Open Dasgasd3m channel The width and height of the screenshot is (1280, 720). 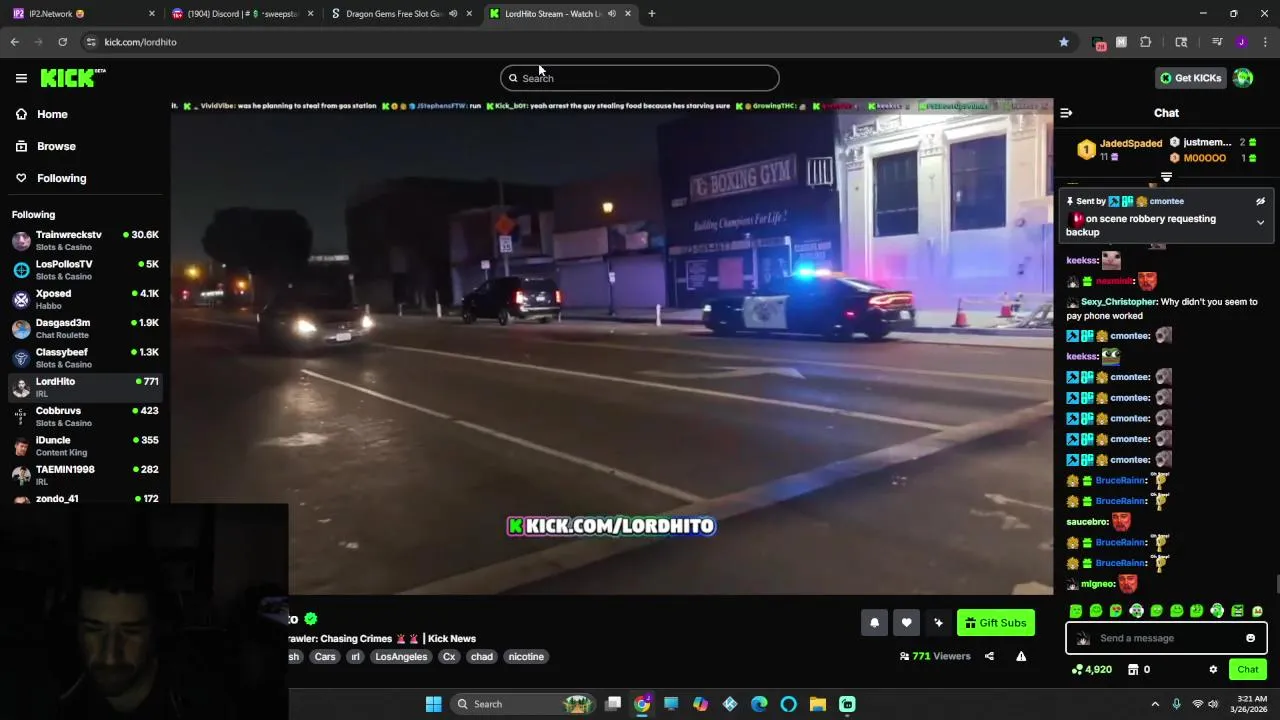coord(85,329)
